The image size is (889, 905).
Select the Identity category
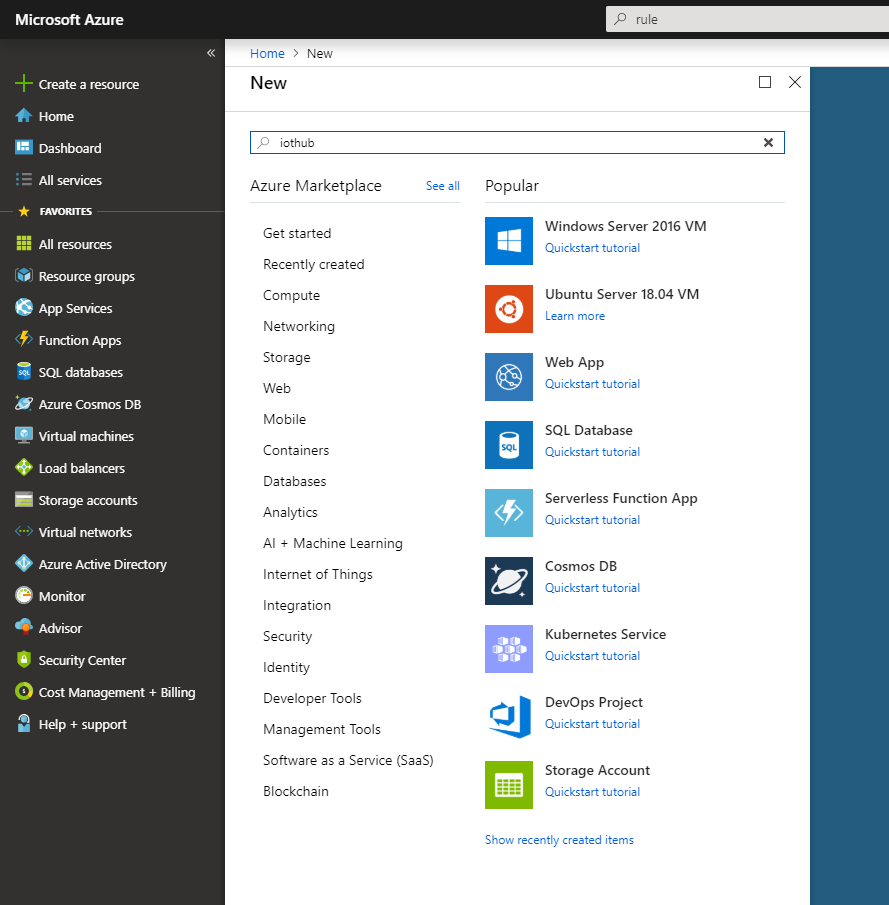pyautogui.click(x=286, y=668)
